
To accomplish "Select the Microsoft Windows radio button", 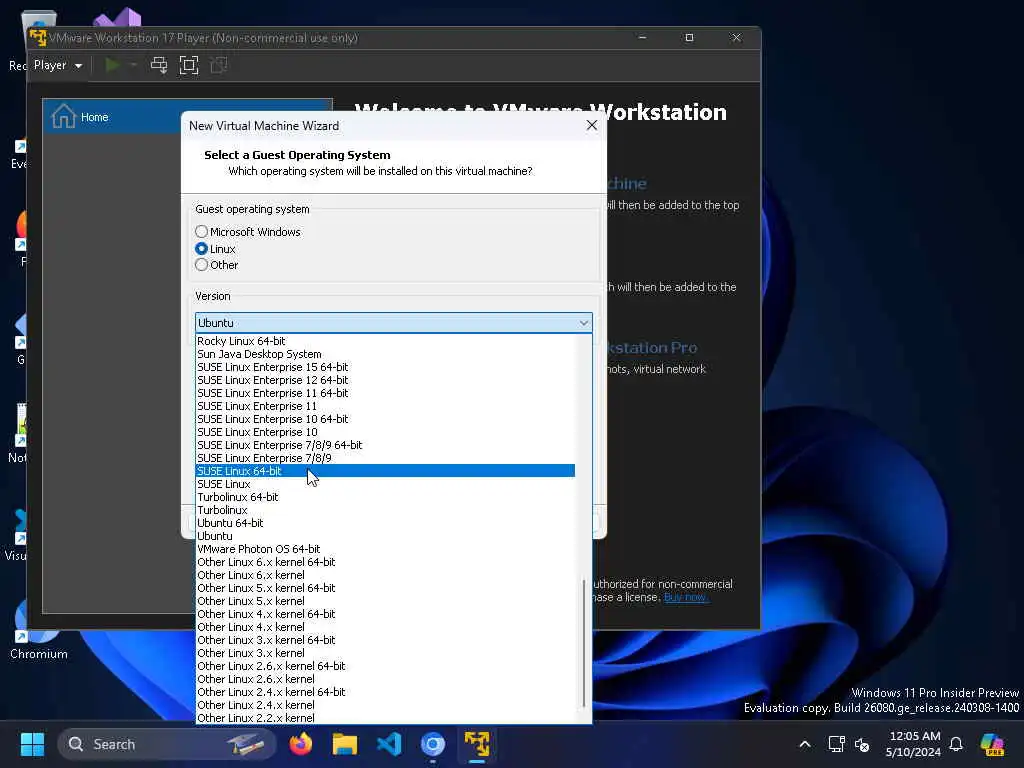I will click(x=248, y=232).
